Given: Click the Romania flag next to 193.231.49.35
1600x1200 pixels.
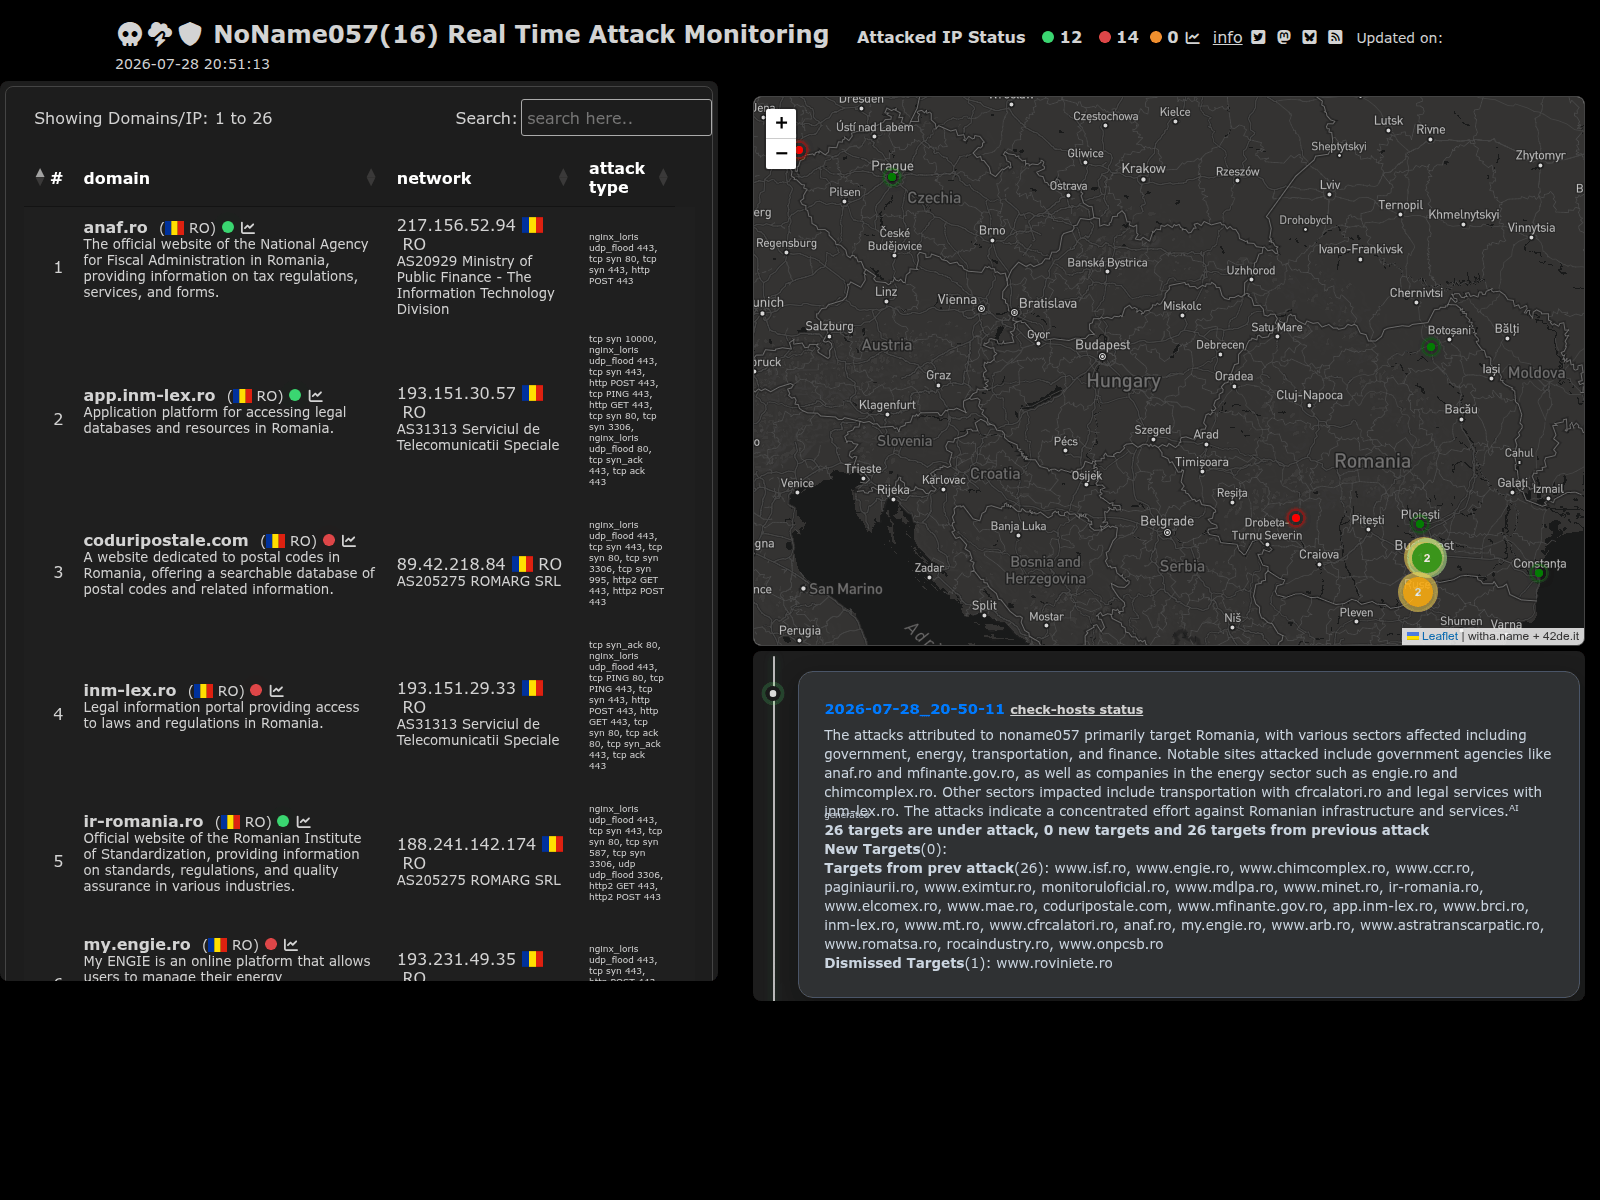Looking at the screenshot, I should [x=532, y=959].
